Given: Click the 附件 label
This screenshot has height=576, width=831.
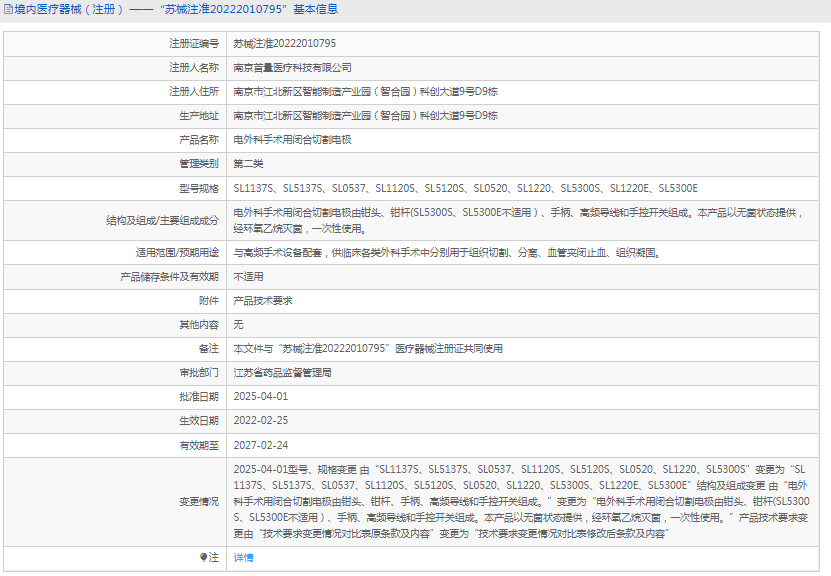Looking at the screenshot, I should [x=209, y=301].
